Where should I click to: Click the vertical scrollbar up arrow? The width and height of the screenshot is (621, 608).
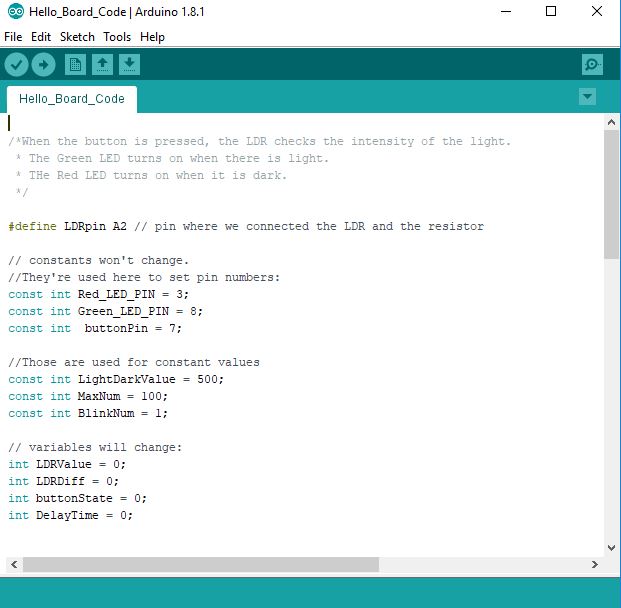pyautogui.click(x=611, y=122)
